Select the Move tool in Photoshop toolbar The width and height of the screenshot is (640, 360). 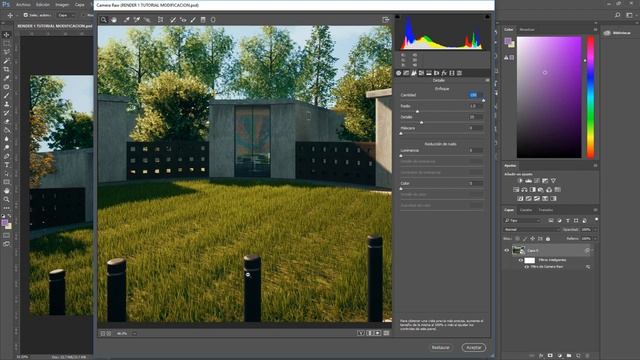7,35
